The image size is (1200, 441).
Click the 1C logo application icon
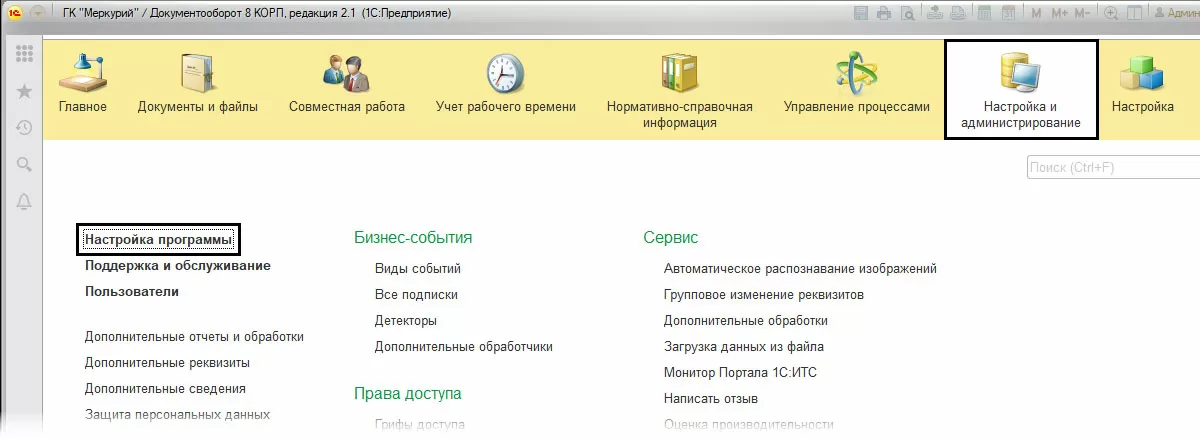click(x=15, y=14)
